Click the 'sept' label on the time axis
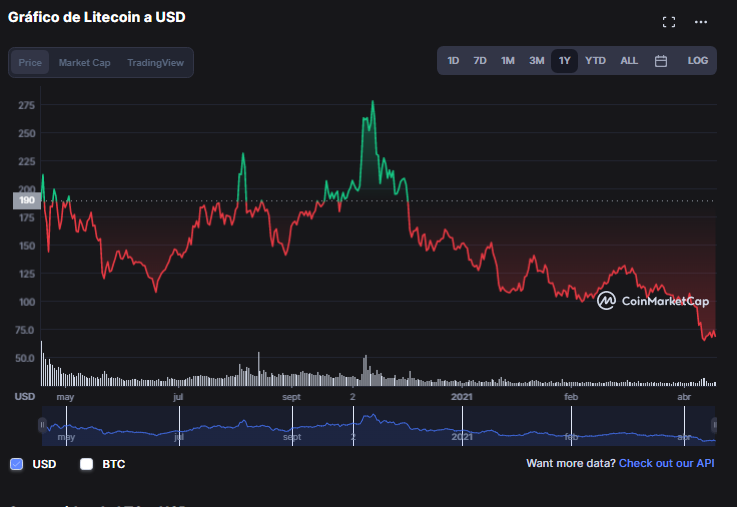The height and width of the screenshot is (507, 737). [x=291, y=397]
